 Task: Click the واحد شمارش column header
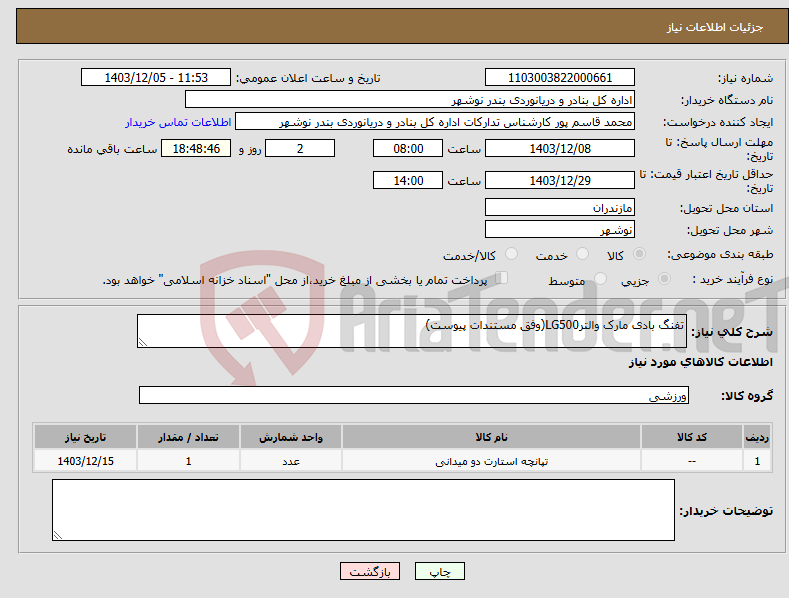tap(291, 437)
